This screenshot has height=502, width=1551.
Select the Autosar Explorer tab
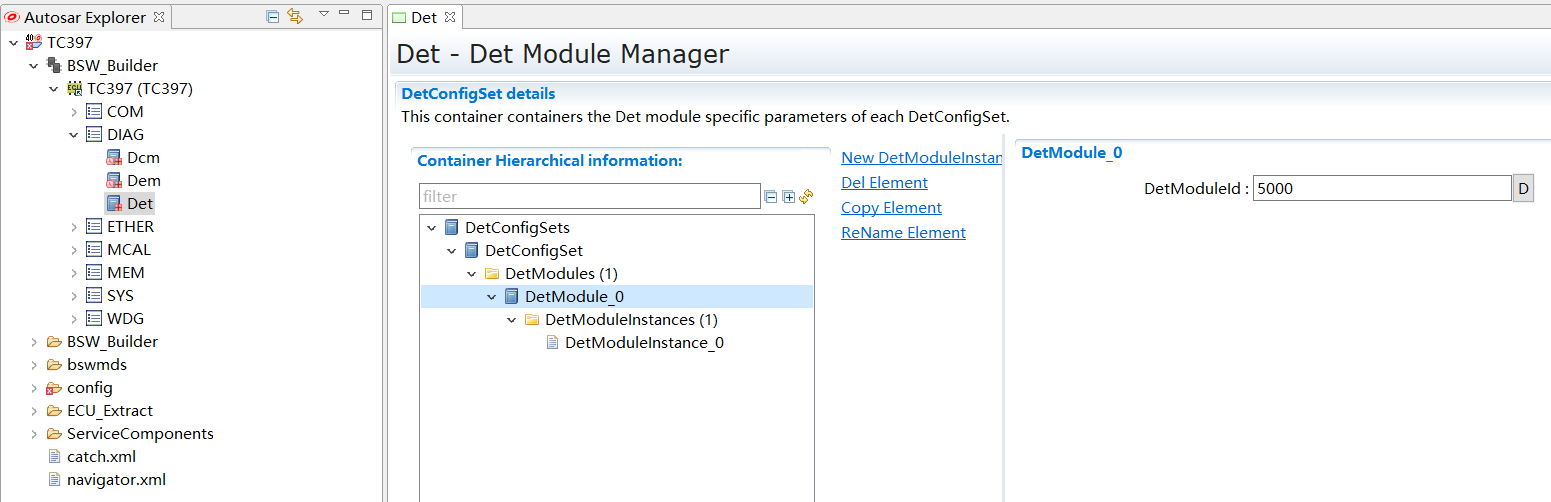(84, 17)
